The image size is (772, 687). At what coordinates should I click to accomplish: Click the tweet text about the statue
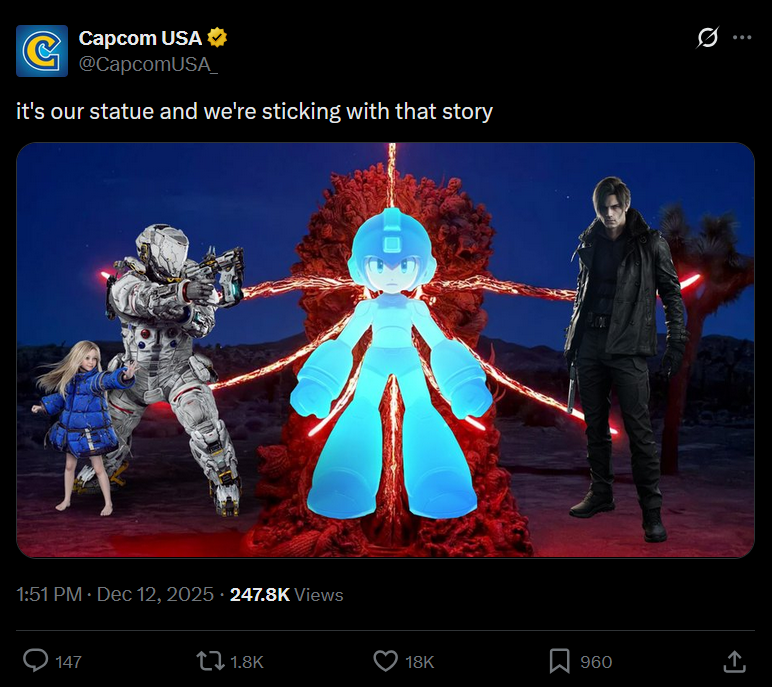[255, 111]
